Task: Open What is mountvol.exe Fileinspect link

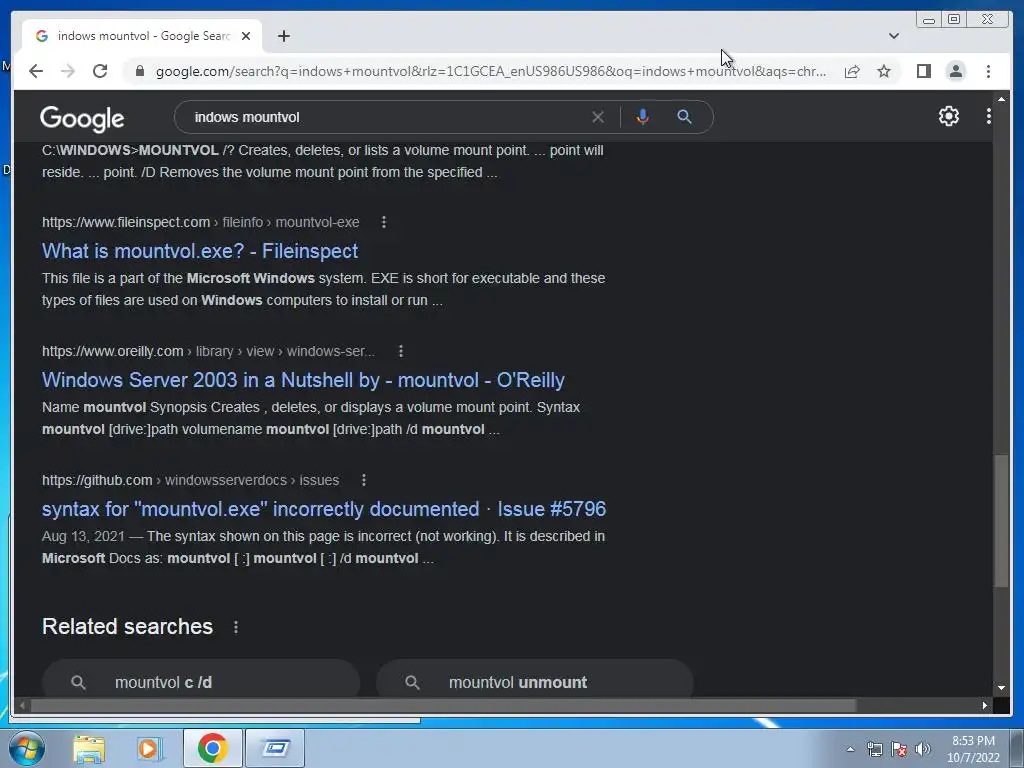Action: [200, 251]
